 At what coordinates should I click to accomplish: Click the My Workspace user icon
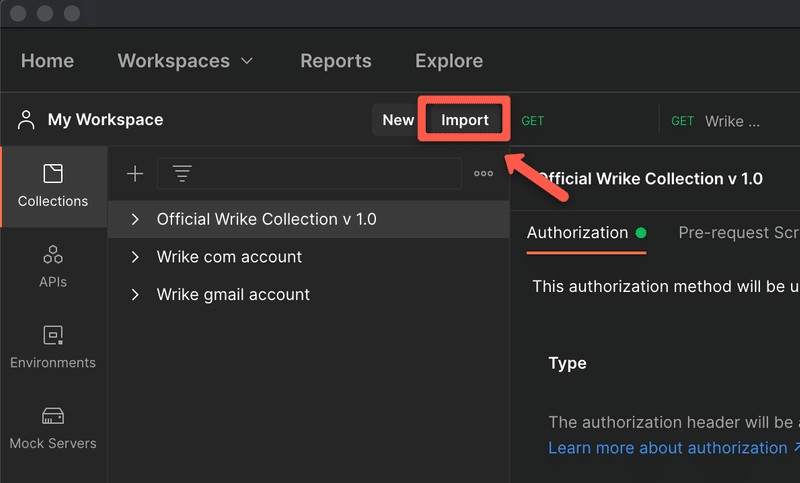pyautogui.click(x=26, y=120)
